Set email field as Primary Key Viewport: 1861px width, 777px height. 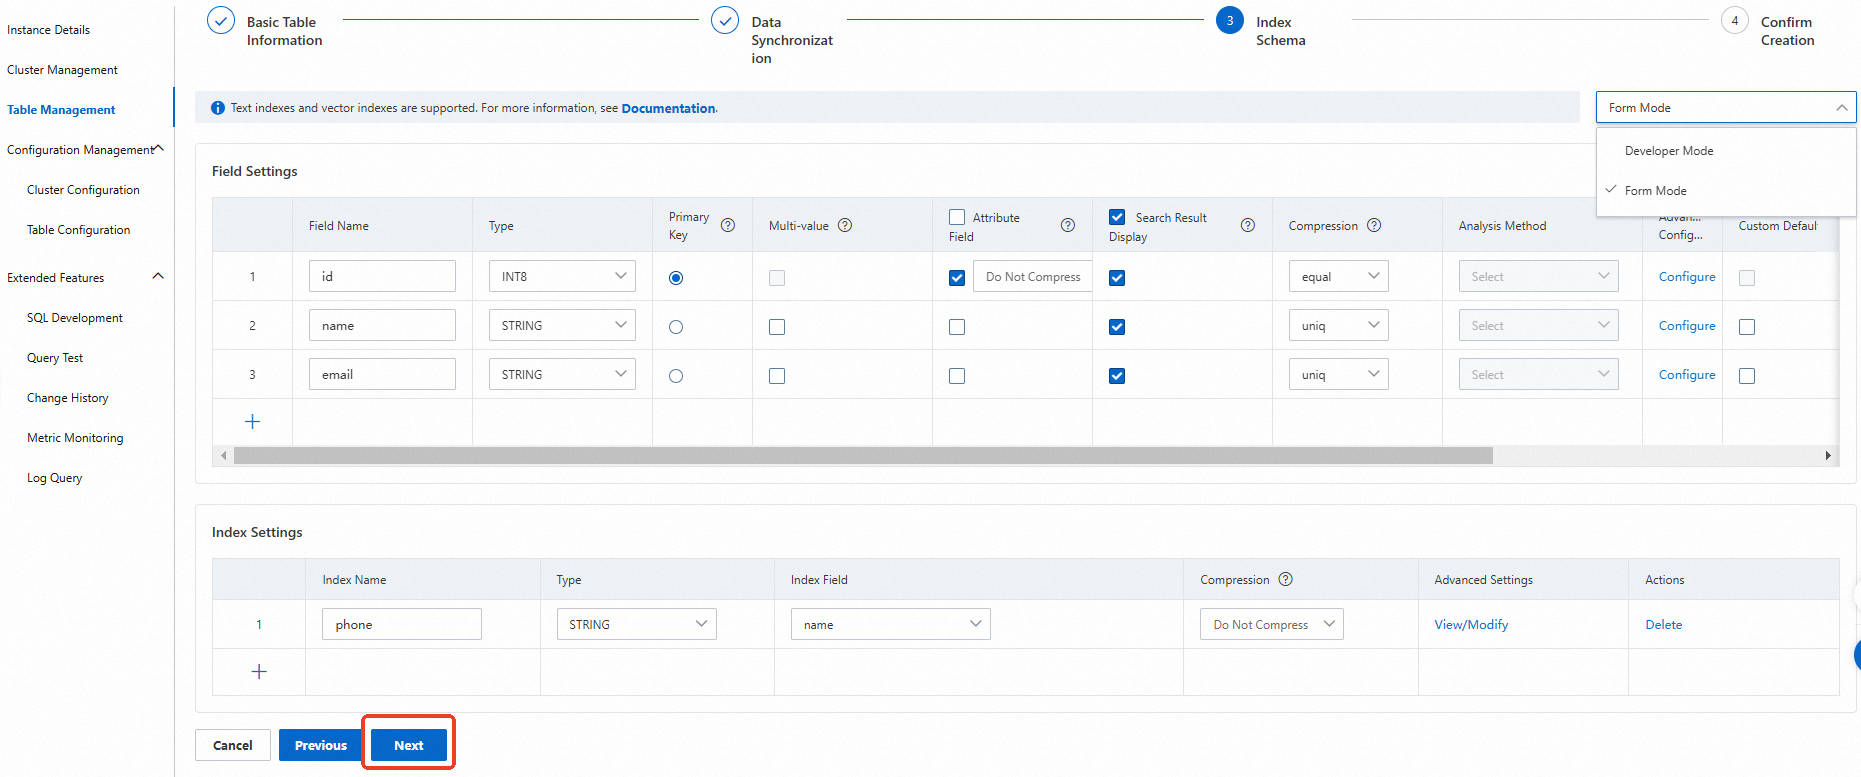tap(676, 376)
